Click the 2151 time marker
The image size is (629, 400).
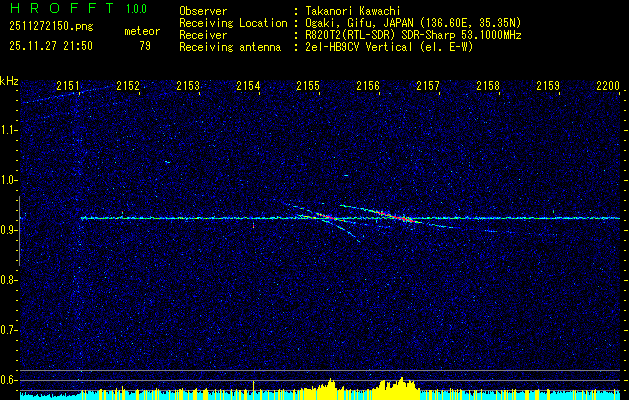point(68,85)
